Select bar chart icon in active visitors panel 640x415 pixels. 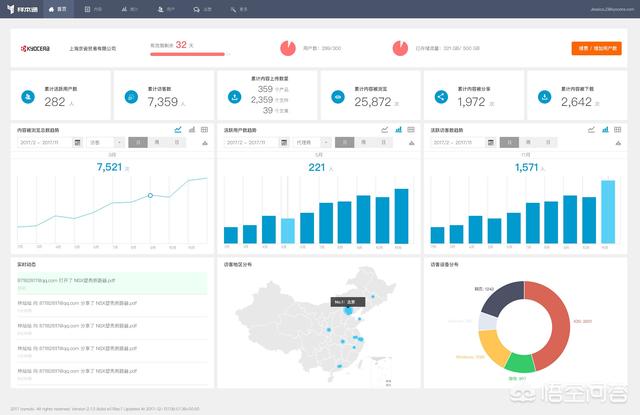click(605, 130)
